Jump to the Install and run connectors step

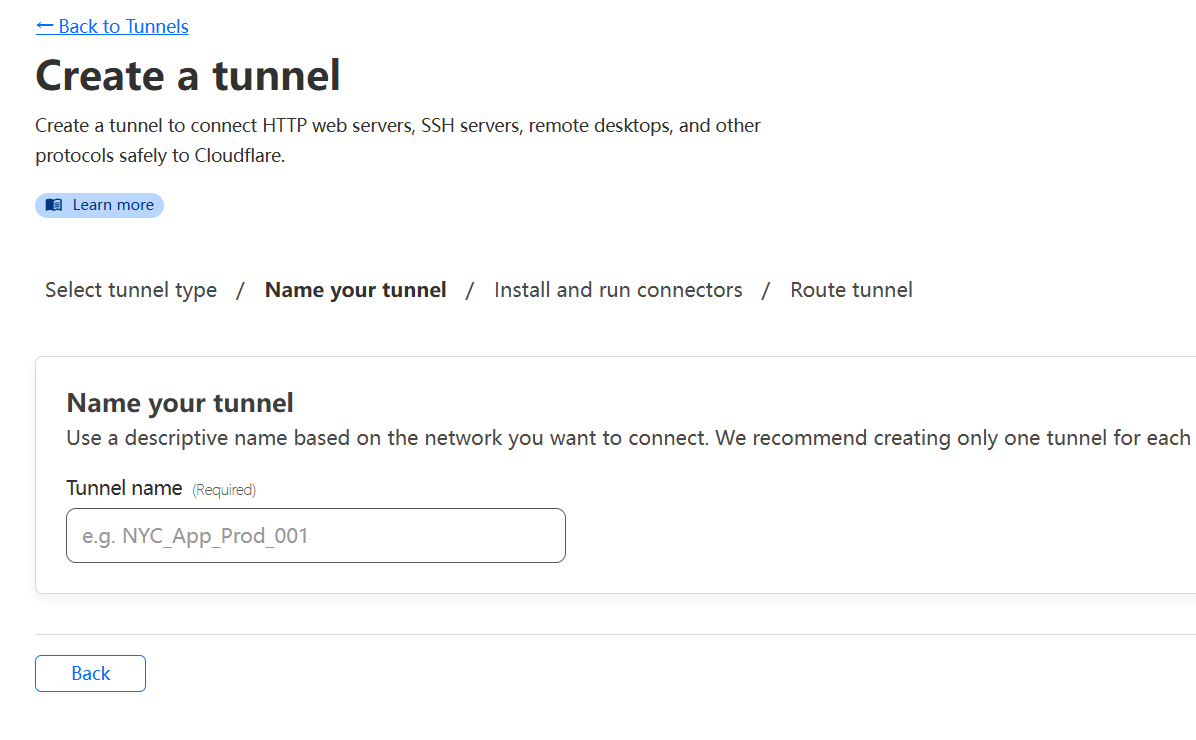[618, 290]
